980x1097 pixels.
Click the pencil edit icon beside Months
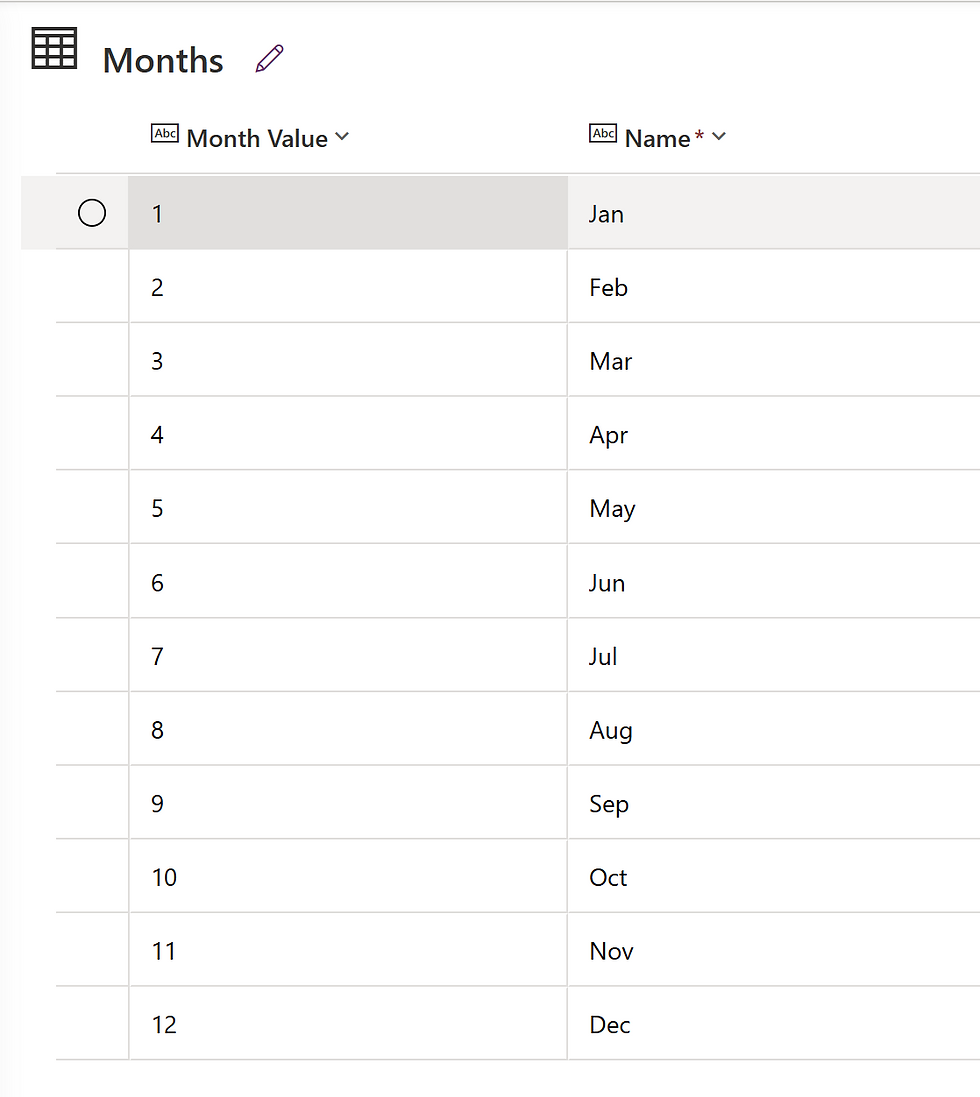pos(269,59)
